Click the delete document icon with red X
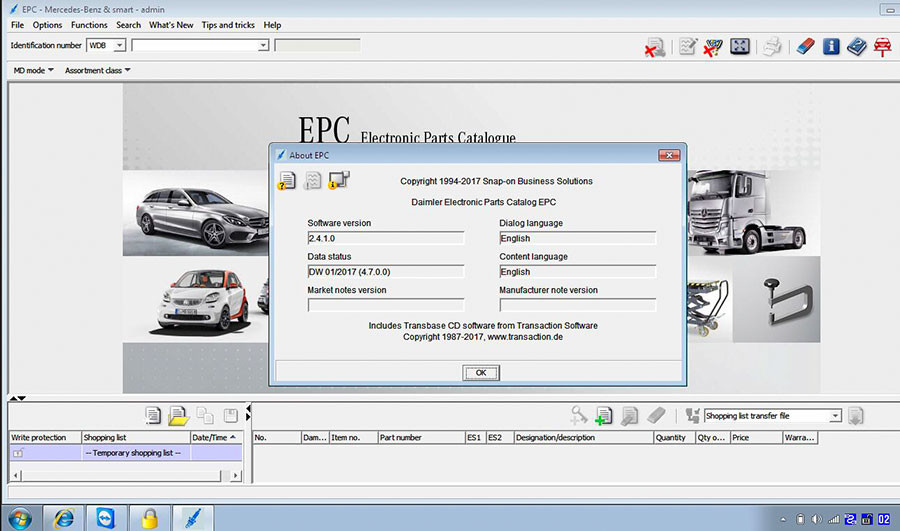Viewport: 900px width, 531px height. 654,47
